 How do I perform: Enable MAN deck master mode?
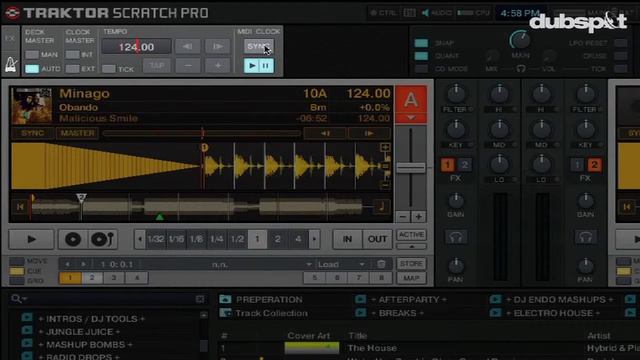click(x=32, y=54)
